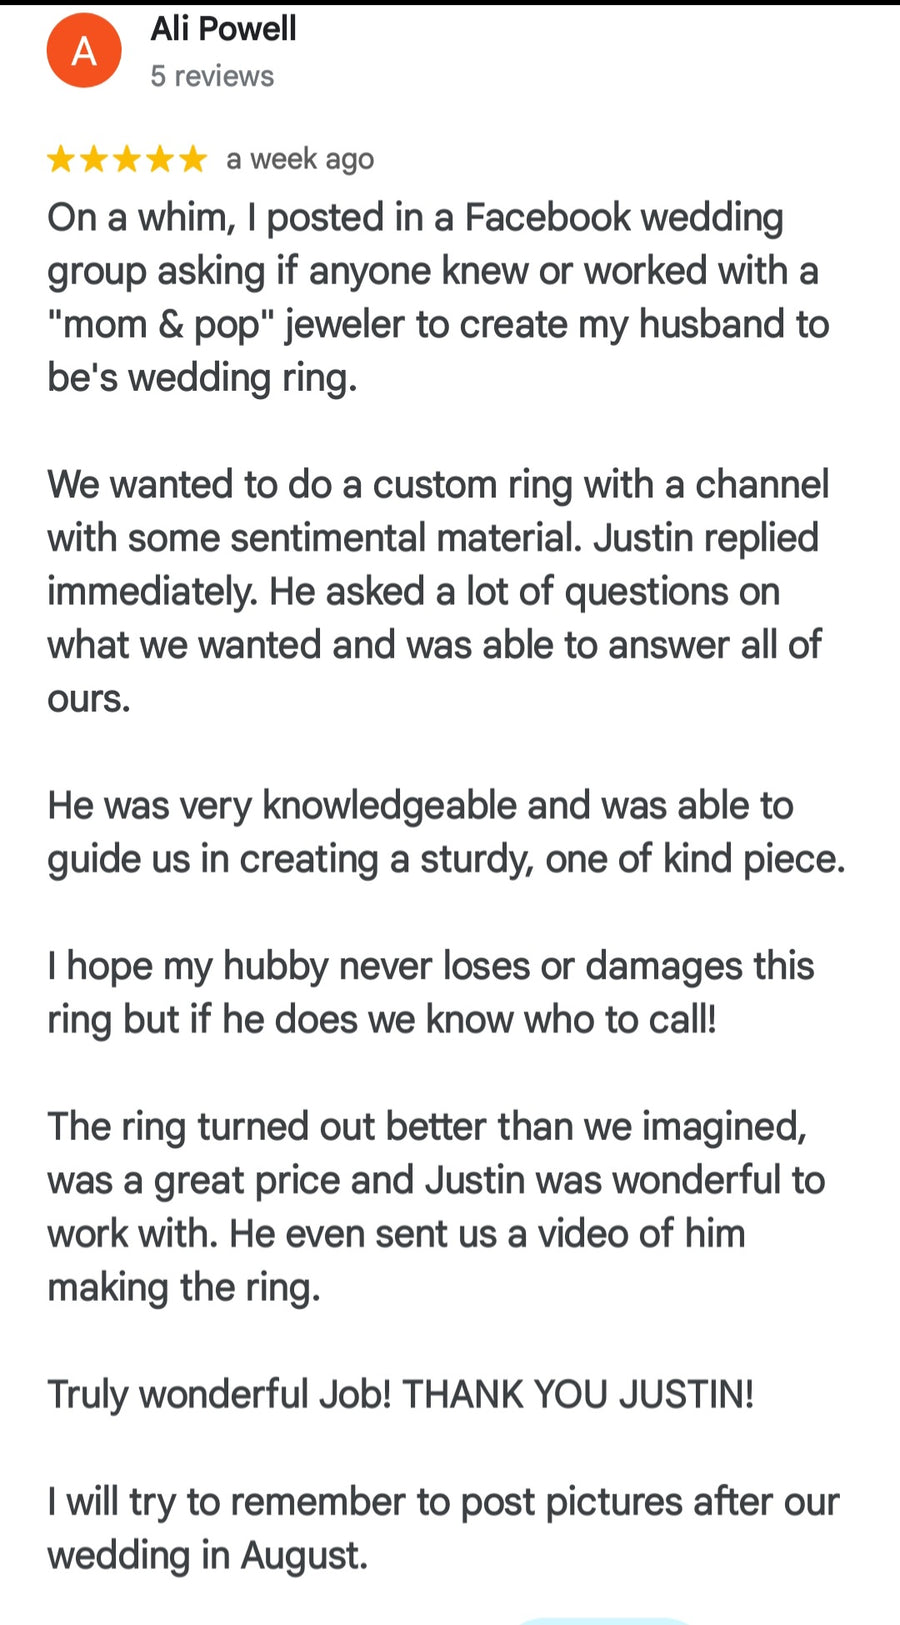This screenshot has width=900, height=1625.
Task: Click the quoted "mom & pop" phrase
Action: (x=160, y=325)
